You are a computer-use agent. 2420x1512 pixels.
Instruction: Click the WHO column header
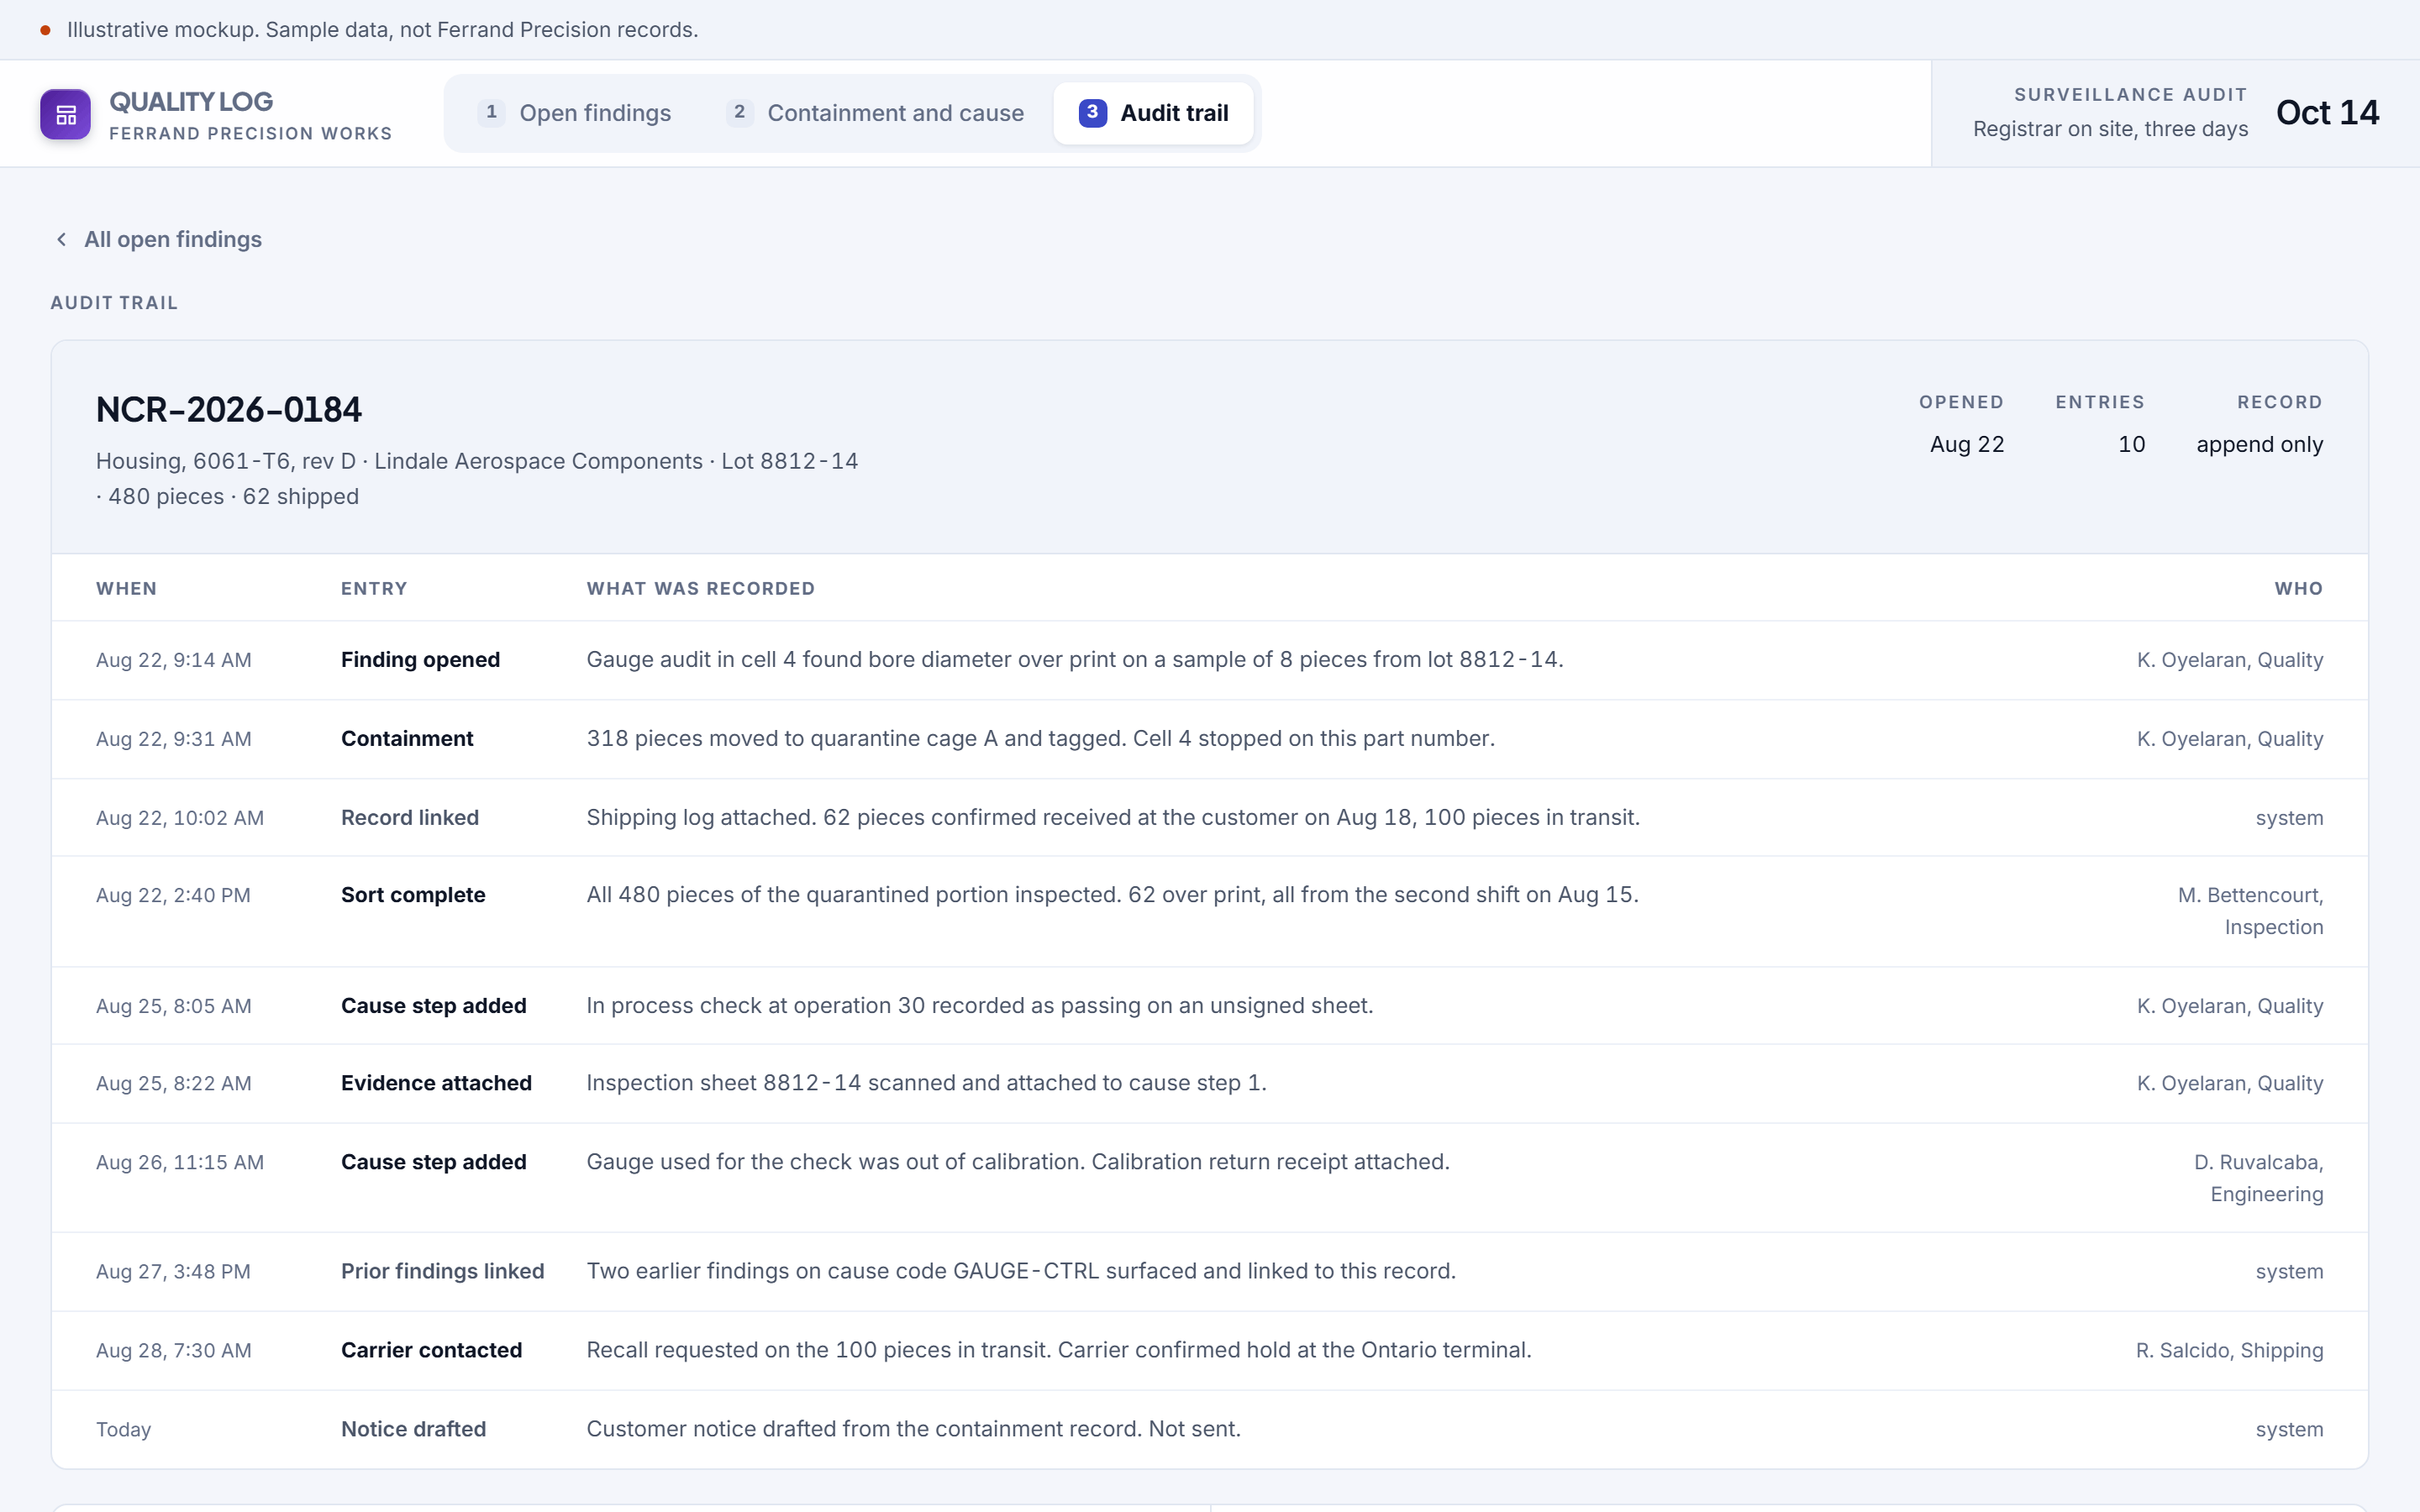click(2298, 589)
